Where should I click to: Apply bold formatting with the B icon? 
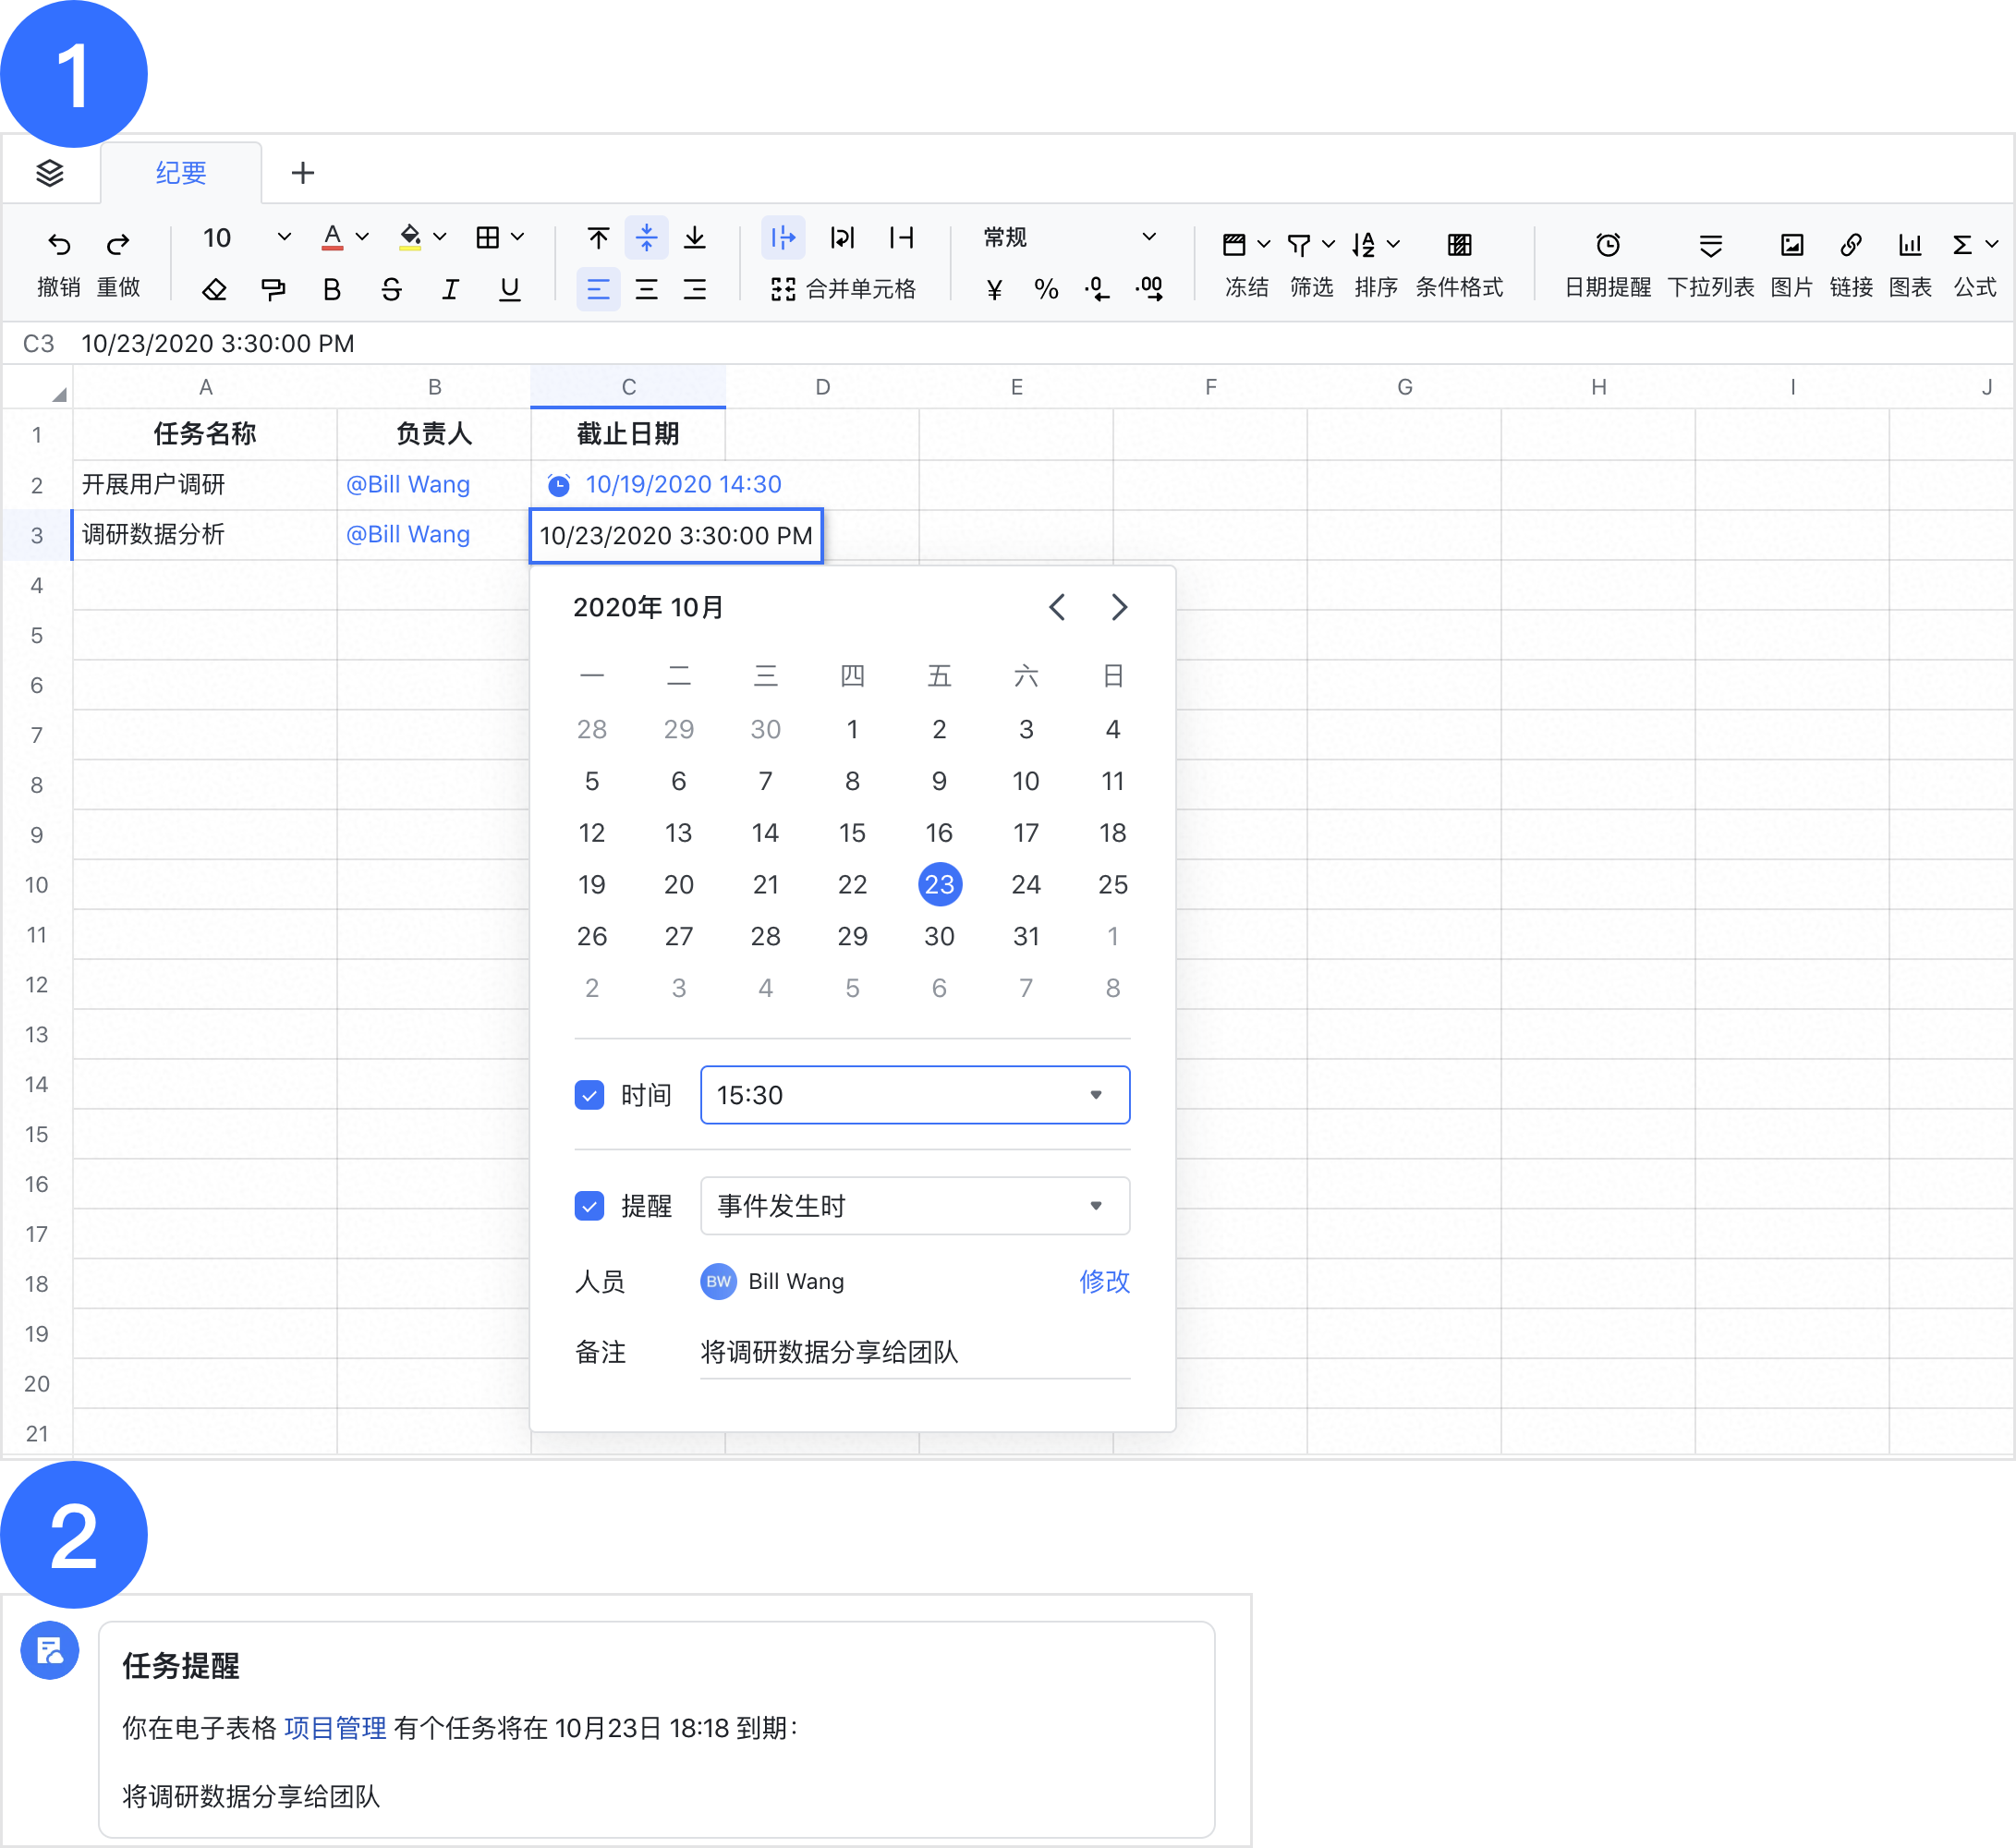coord(331,289)
